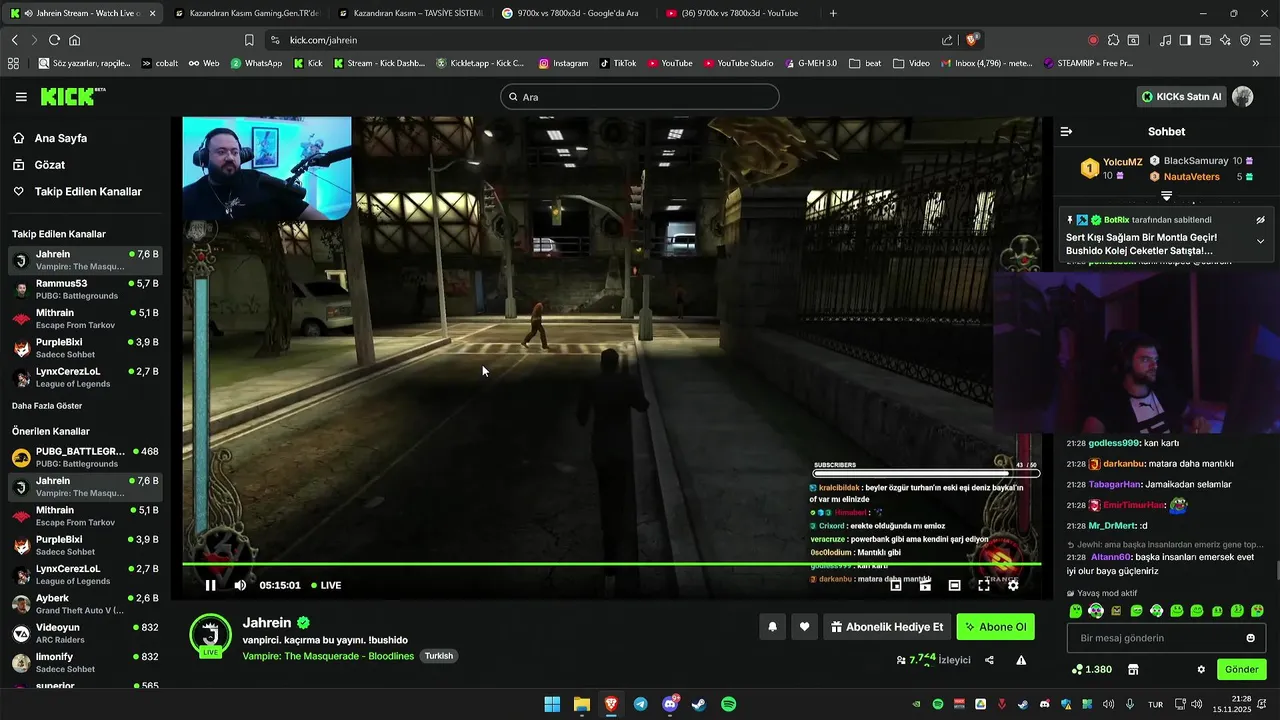Collapse the Sohbet chat panel
This screenshot has height=720, width=1280.
point(1066,131)
